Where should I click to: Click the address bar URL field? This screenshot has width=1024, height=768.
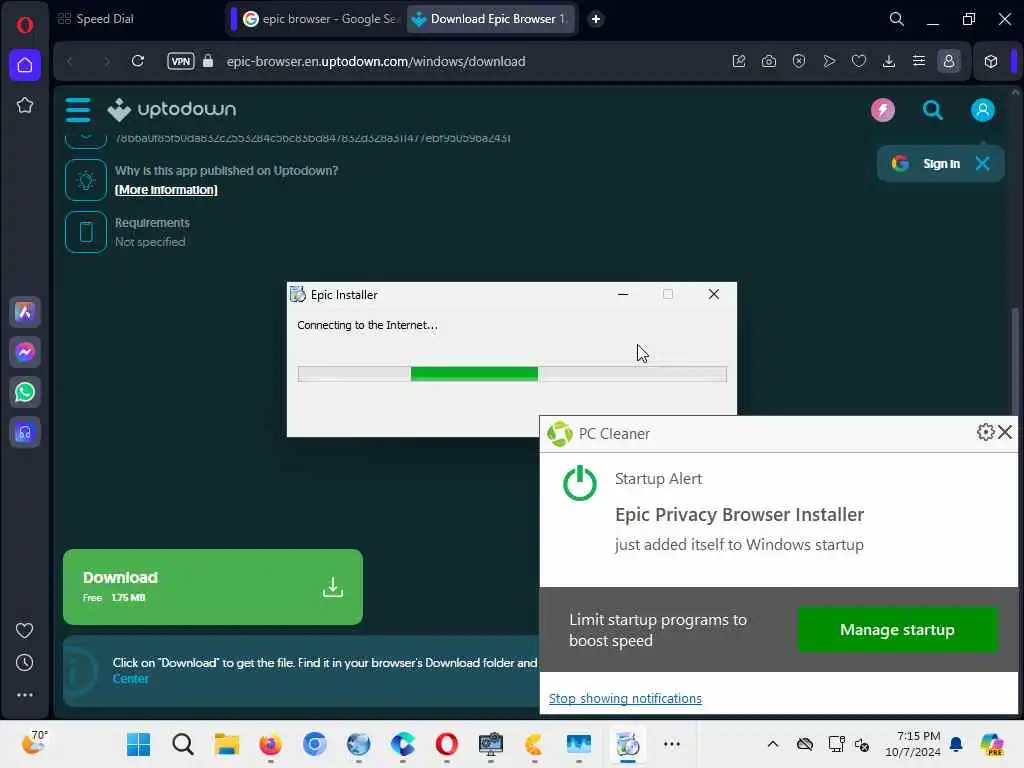point(376,61)
